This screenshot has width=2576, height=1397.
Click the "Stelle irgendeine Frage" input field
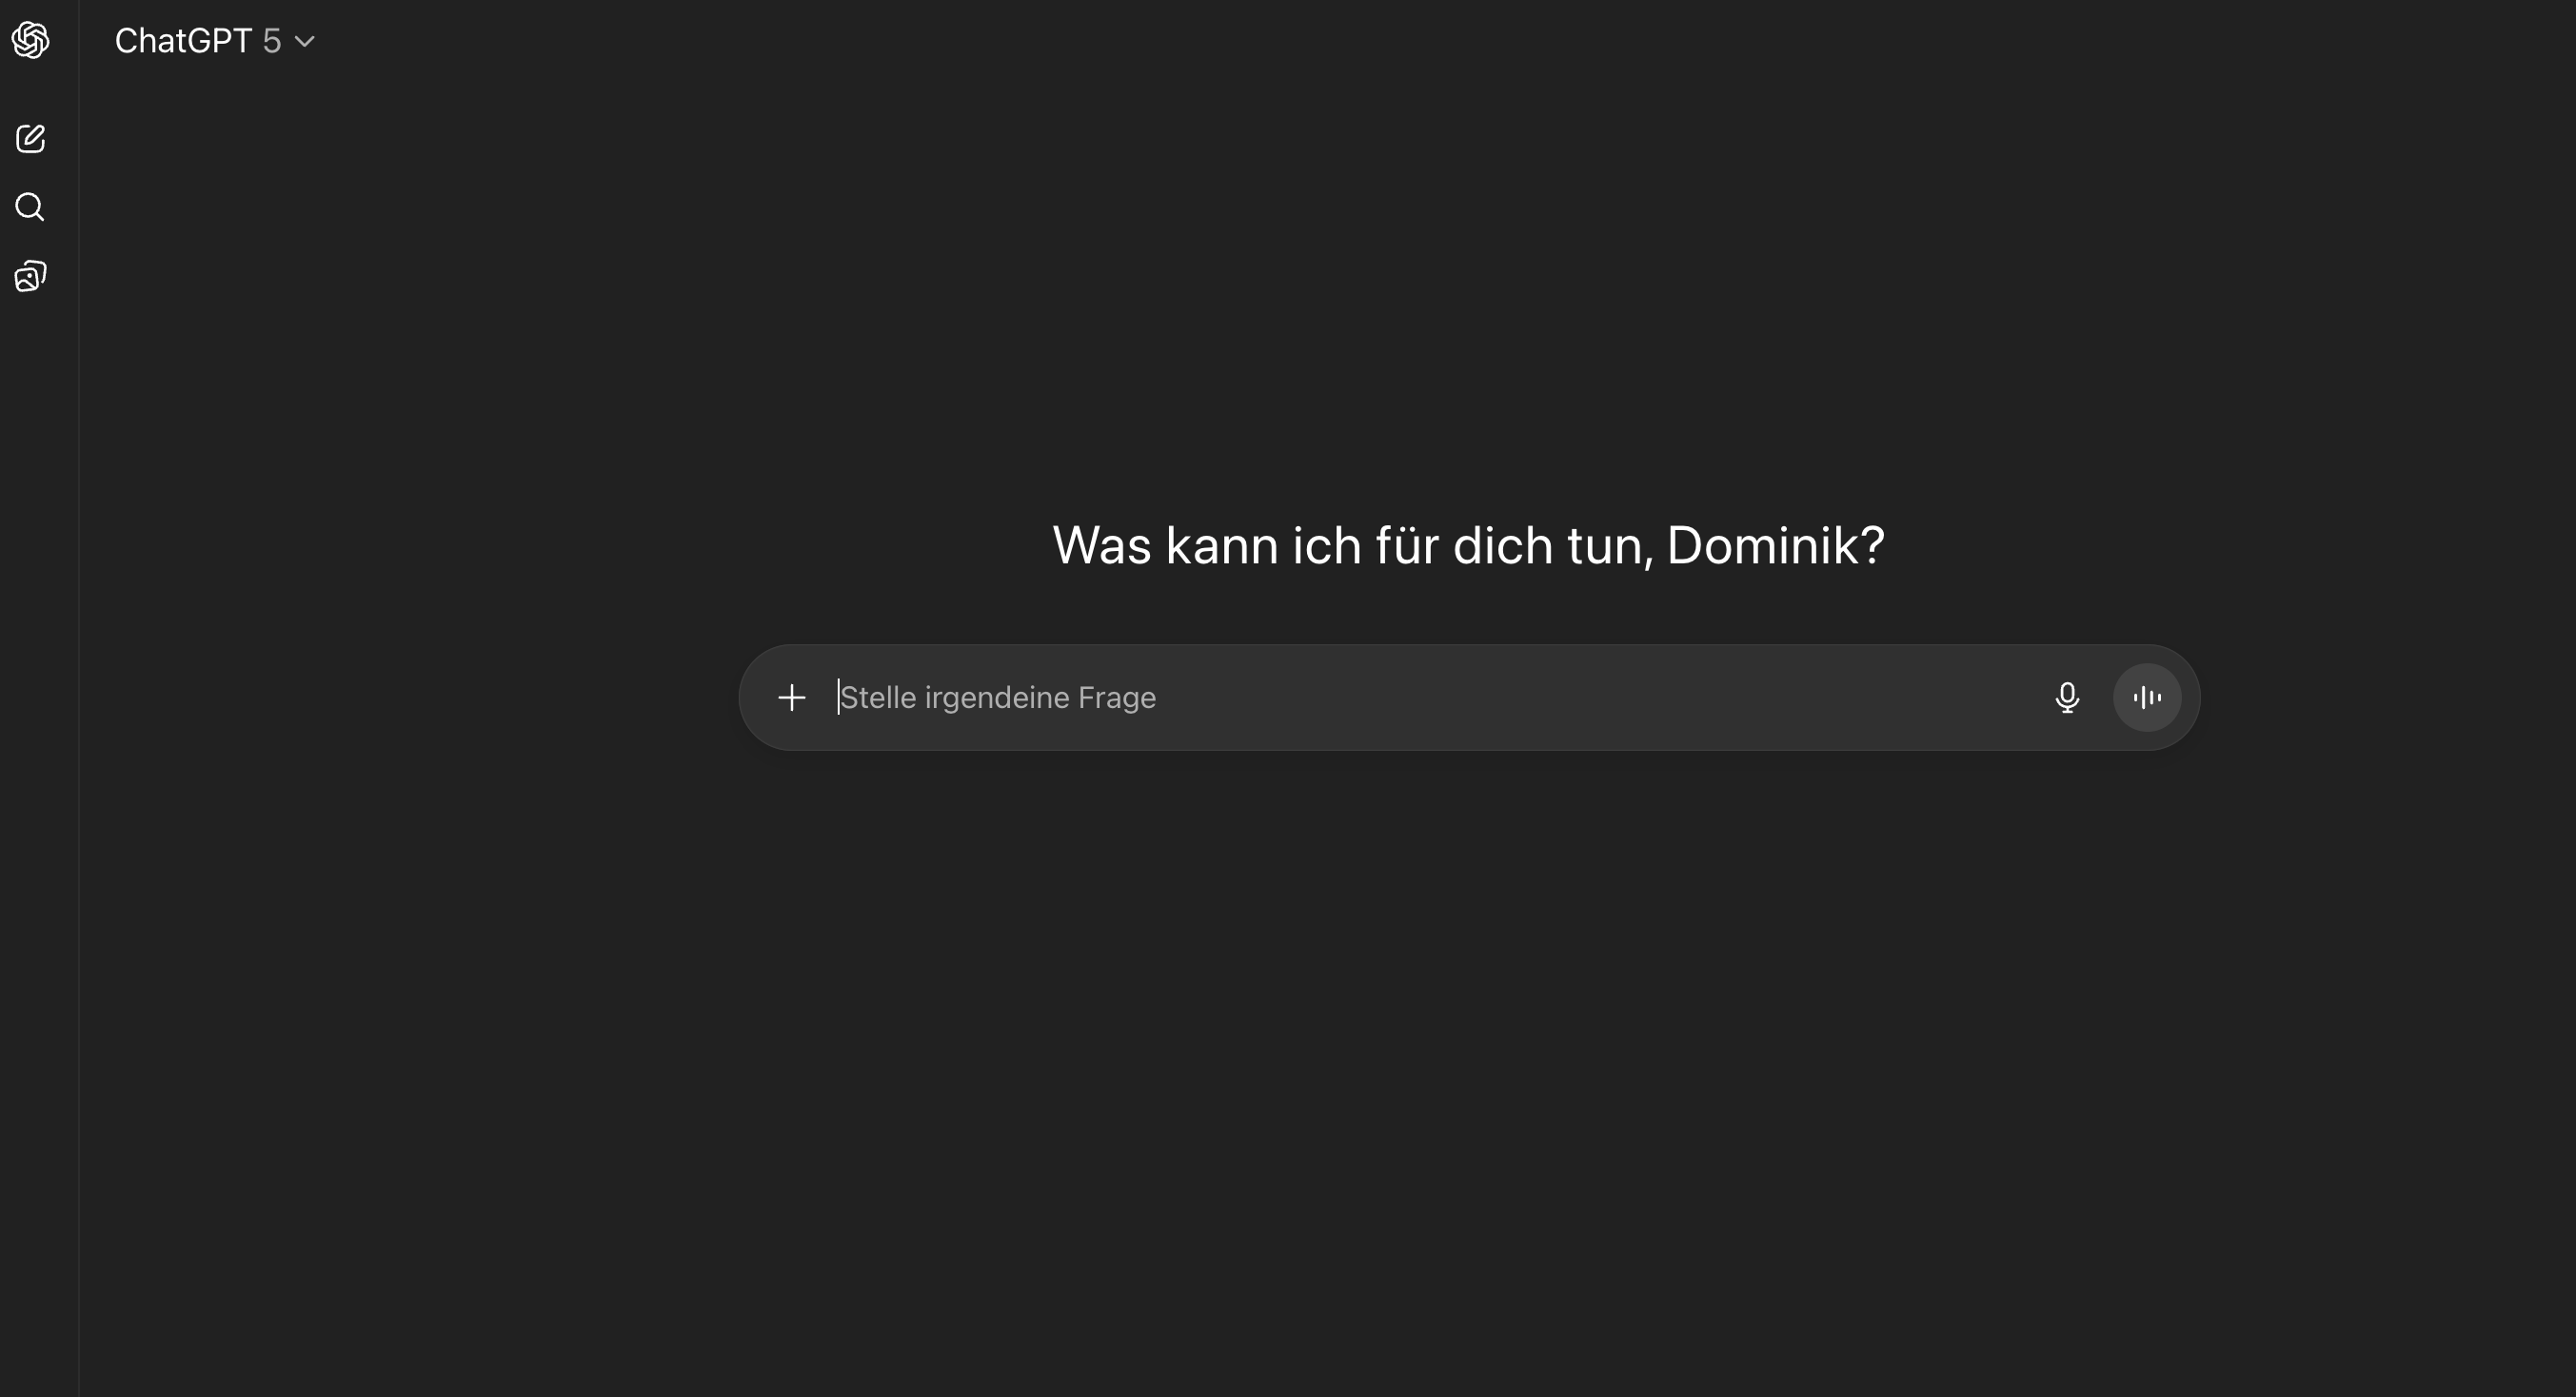pos(1430,697)
